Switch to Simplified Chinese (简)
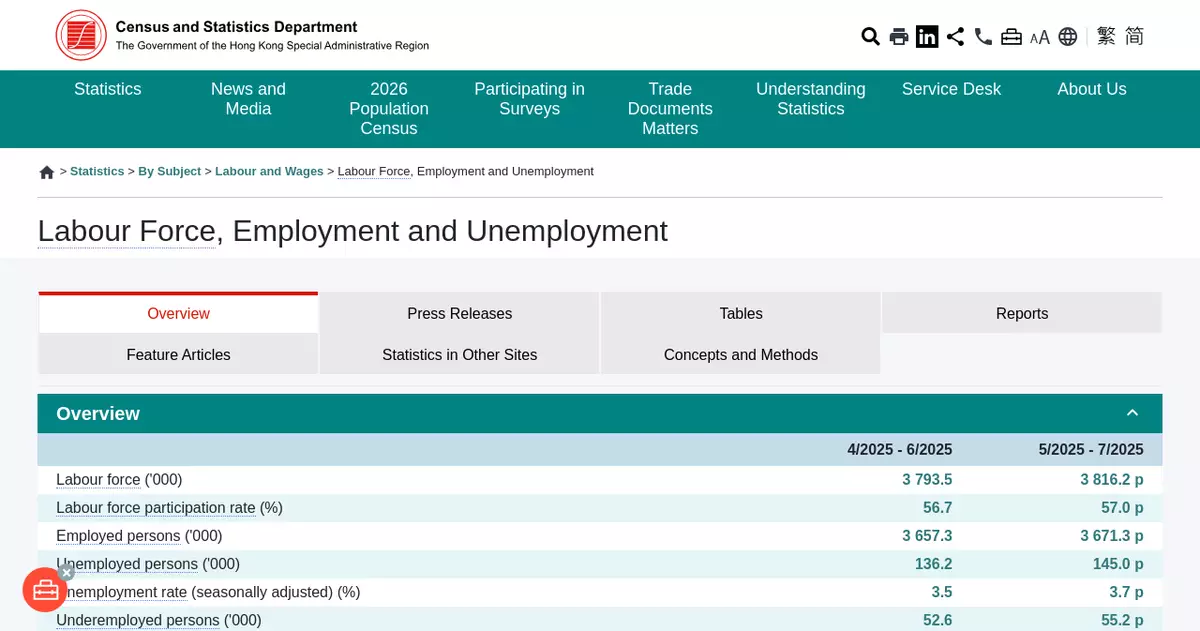This screenshot has width=1200, height=631. click(1134, 37)
